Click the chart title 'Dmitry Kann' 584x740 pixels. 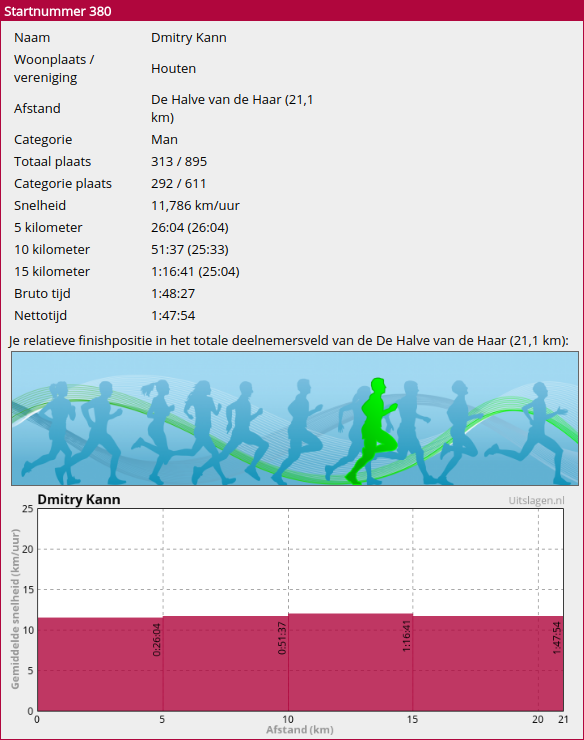click(x=79, y=499)
